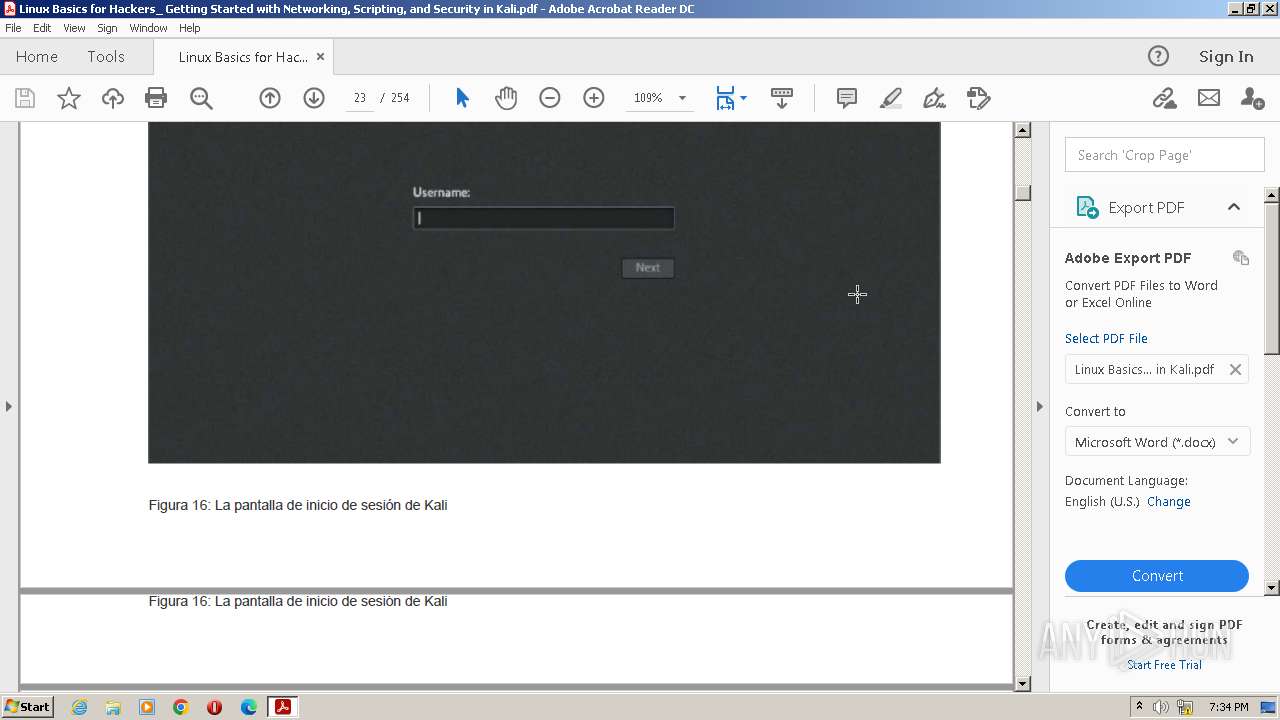Collapse the Export PDF section
Image resolution: width=1280 pixels, height=720 pixels.
(1234, 207)
